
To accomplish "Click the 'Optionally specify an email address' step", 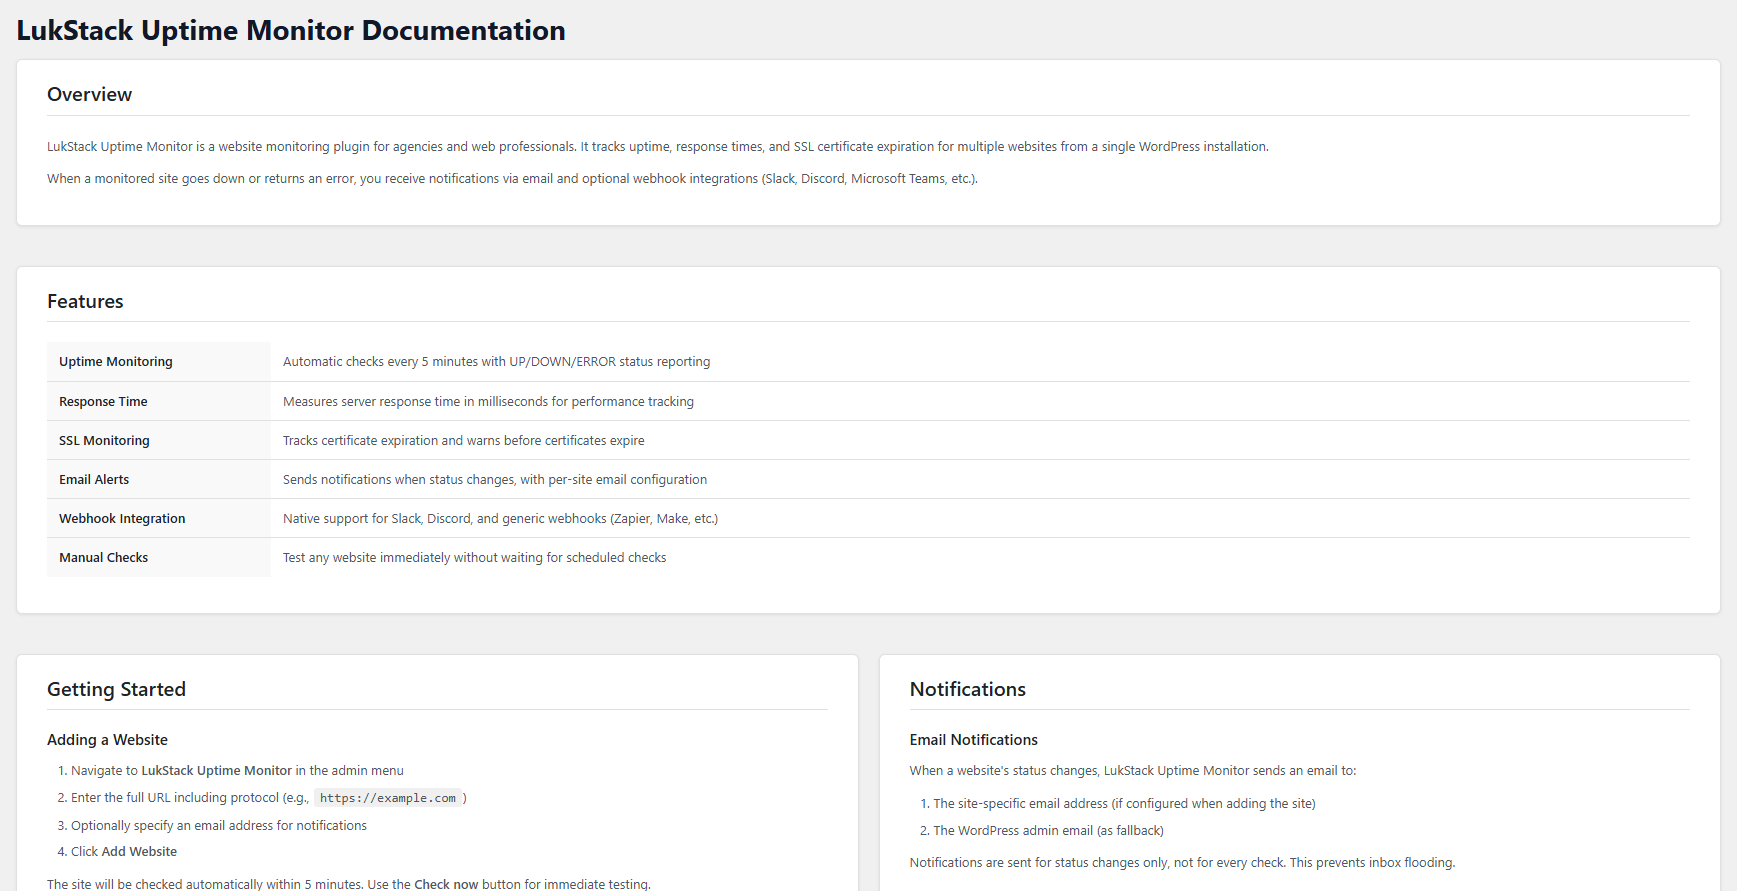I will point(219,826).
